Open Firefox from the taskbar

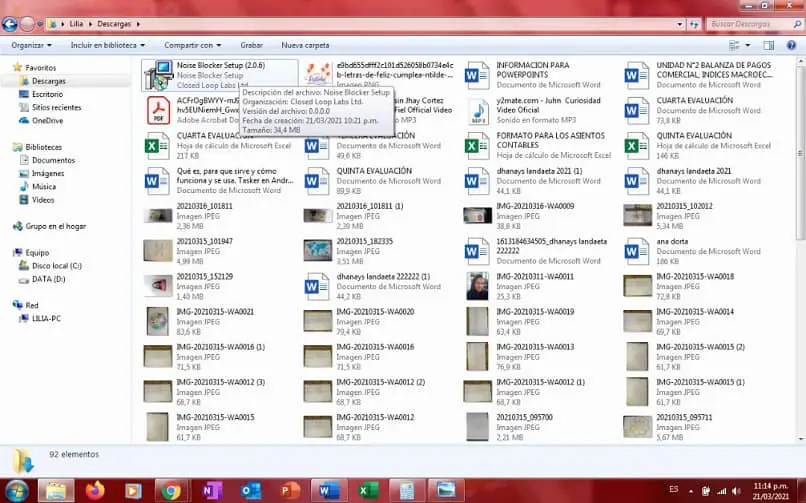point(95,490)
